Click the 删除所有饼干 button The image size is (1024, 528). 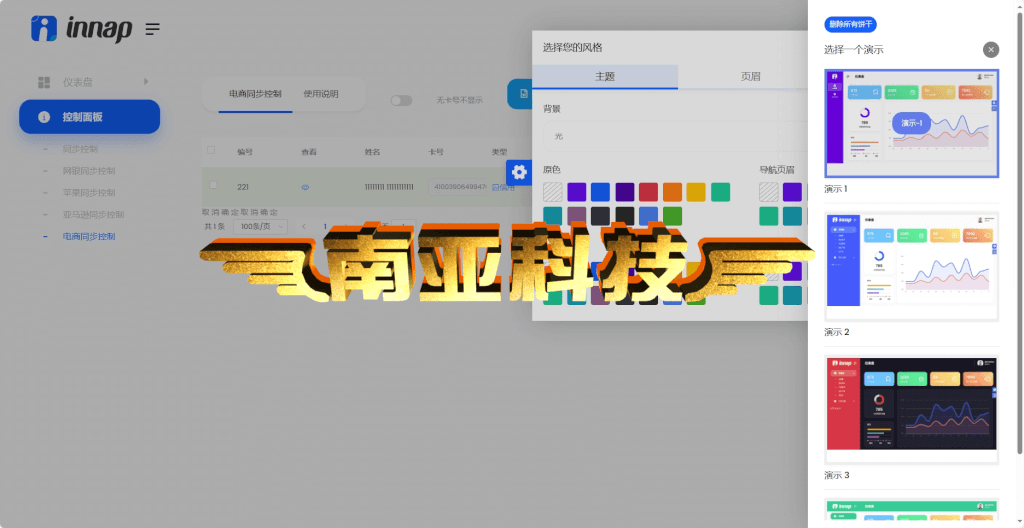click(x=850, y=25)
